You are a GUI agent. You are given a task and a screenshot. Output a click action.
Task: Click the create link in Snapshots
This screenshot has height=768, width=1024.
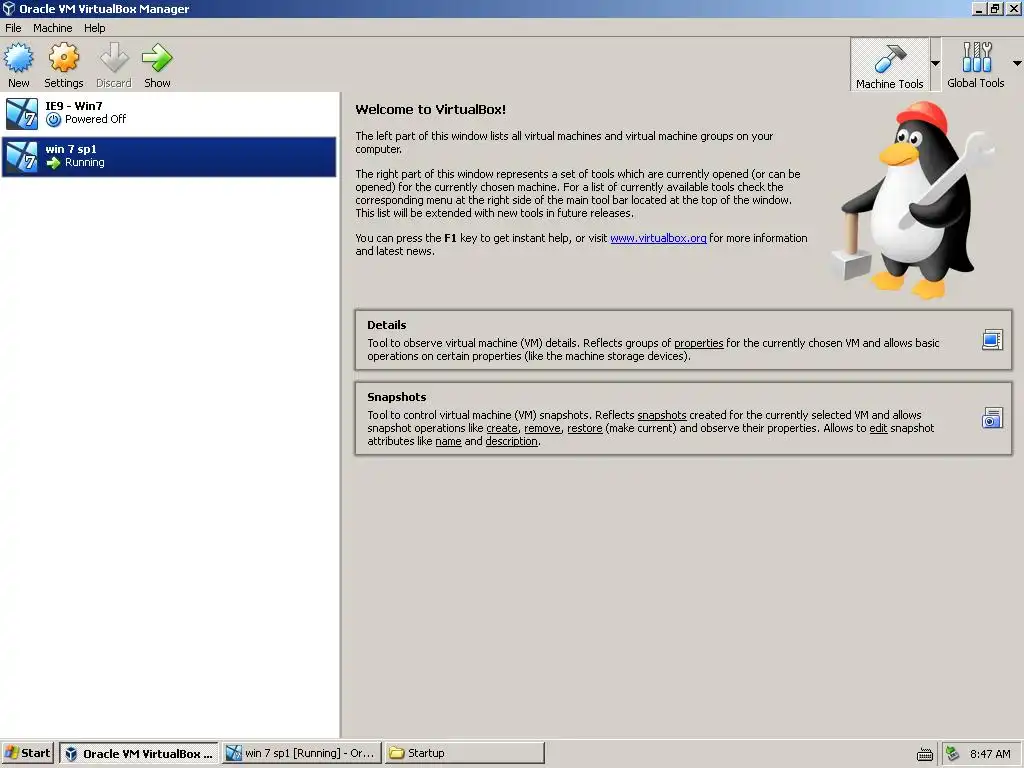point(502,428)
